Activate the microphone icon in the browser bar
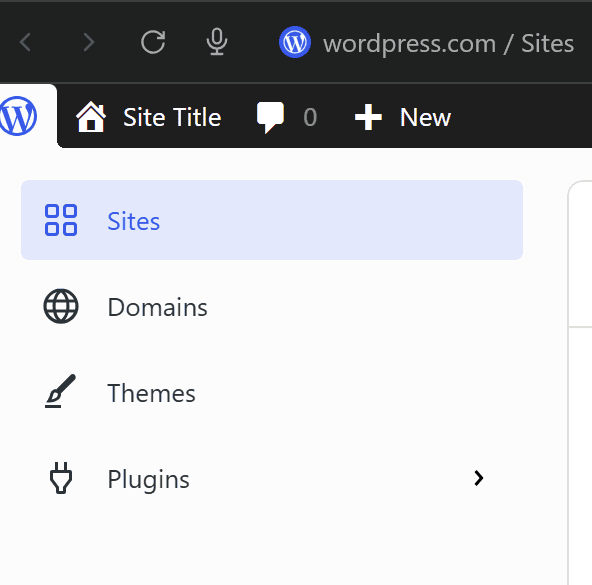Image resolution: width=592 pixels, height=585 pixels. click(x=217, y=42)
